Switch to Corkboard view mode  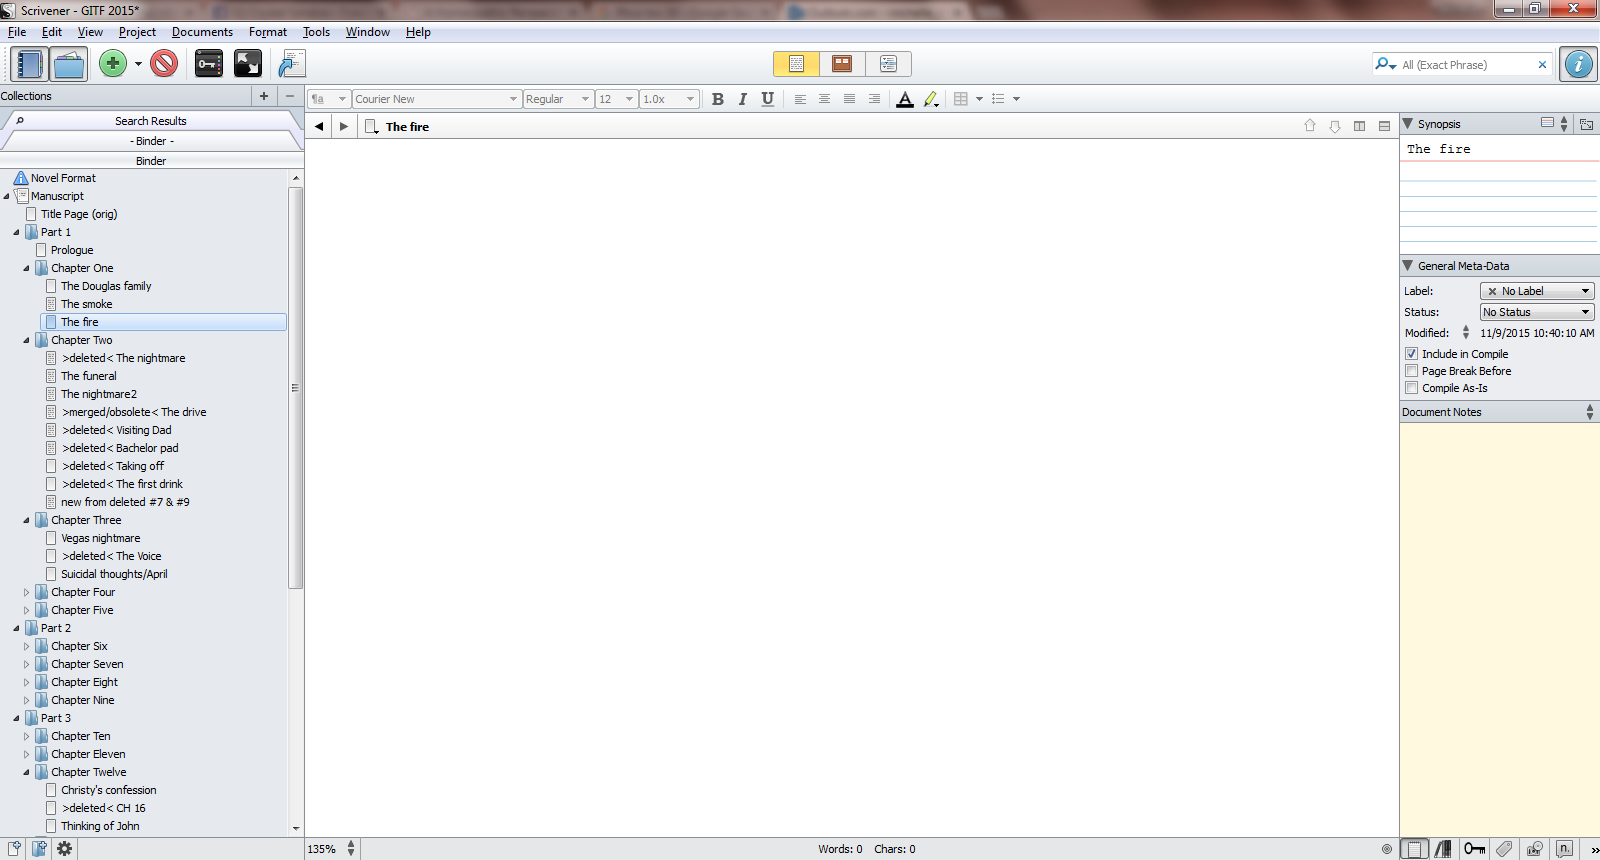coord(842,64)
